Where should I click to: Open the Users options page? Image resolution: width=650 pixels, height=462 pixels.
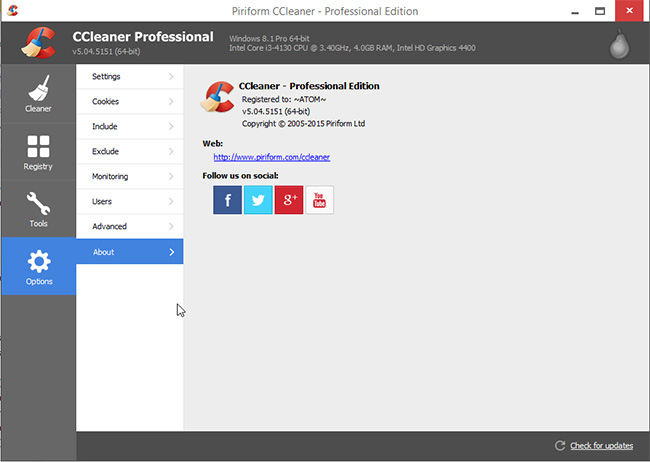click(130, 202)
